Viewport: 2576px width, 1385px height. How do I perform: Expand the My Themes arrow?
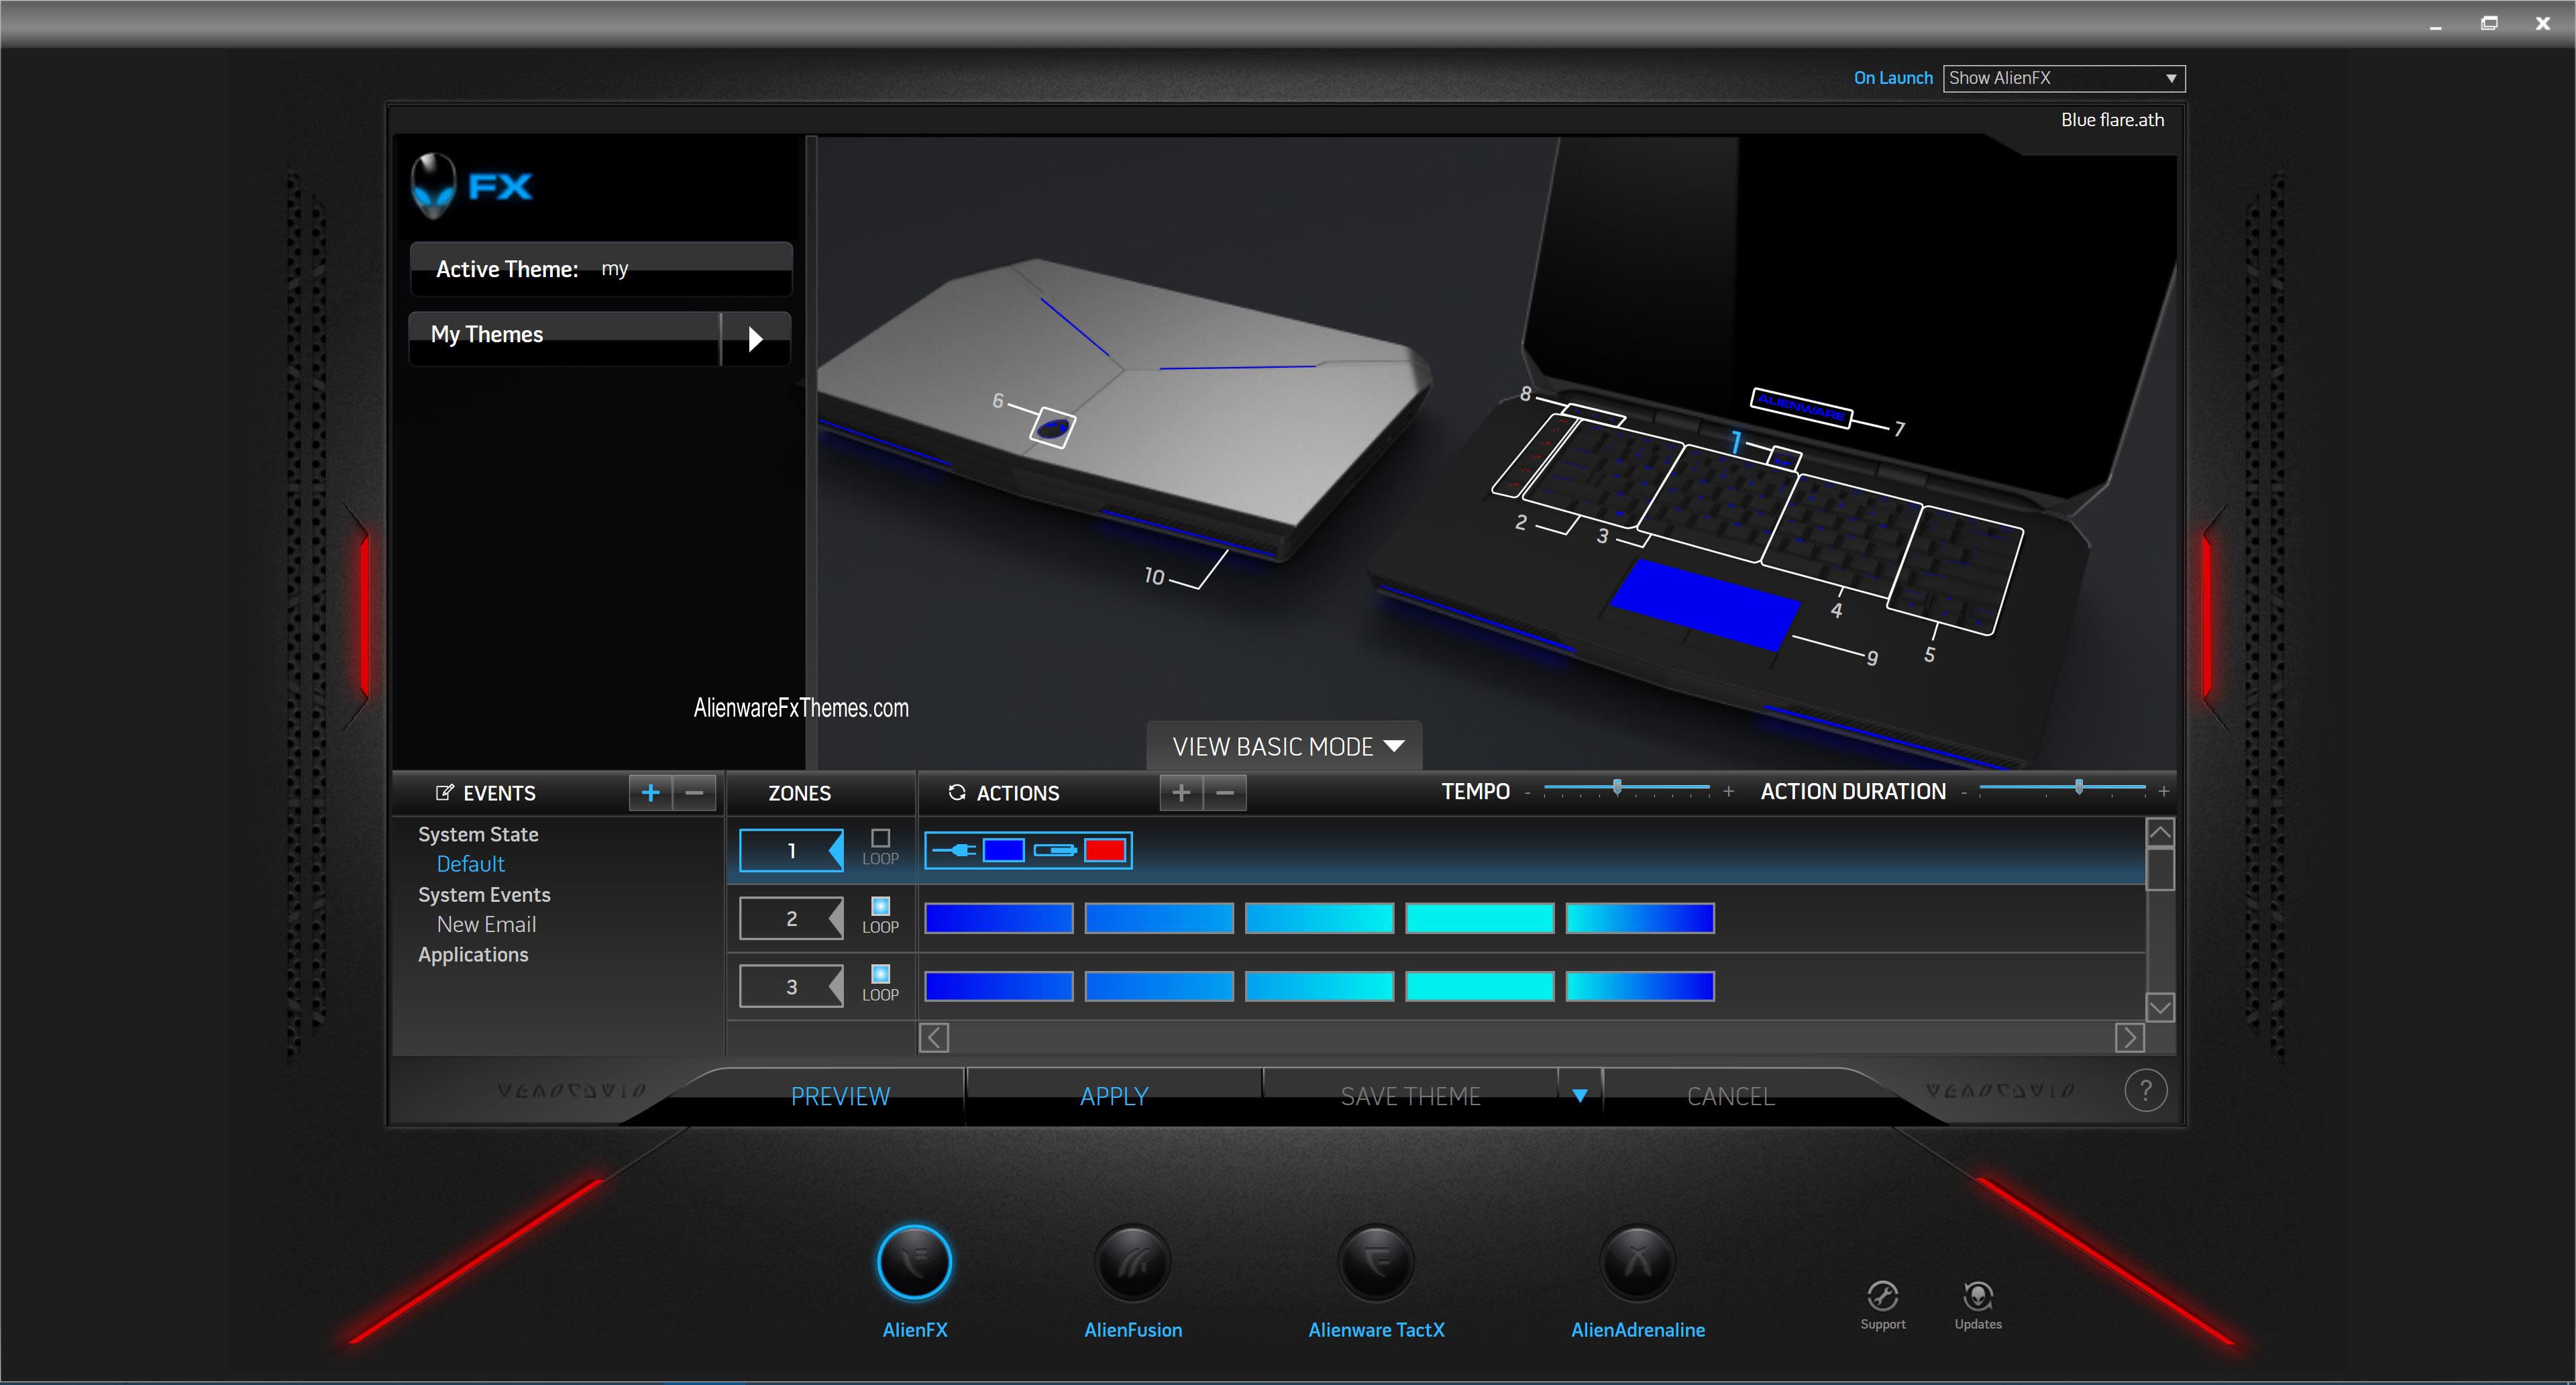pos(756,338)
